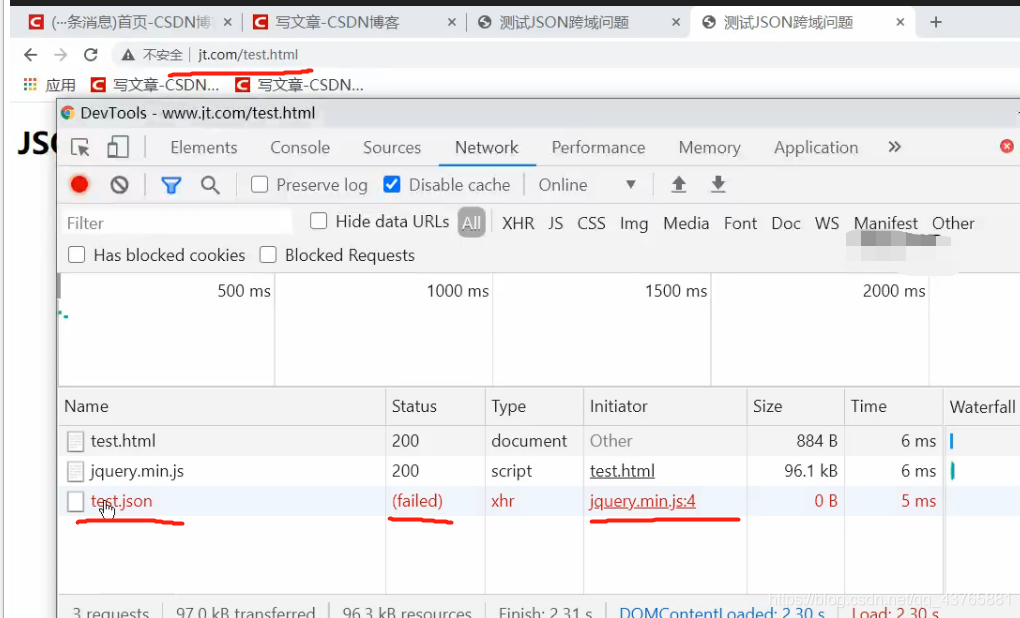This screenshot has height=618, width=1020.
Task: Filter requests by All
Action: pyautogui.click(x=472, y=223)
